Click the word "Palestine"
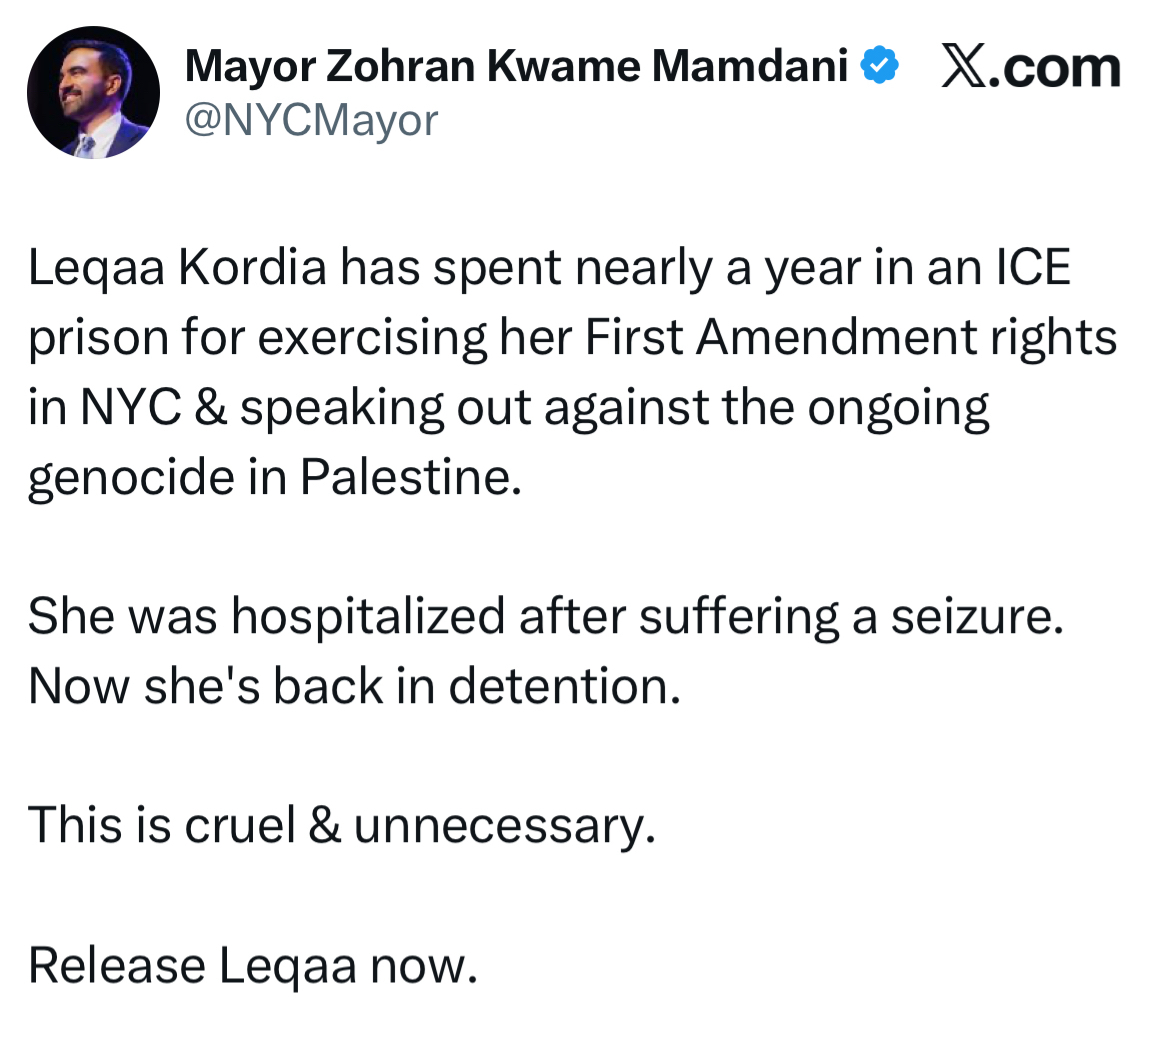1176x1042 pixels. click(411, 478)
